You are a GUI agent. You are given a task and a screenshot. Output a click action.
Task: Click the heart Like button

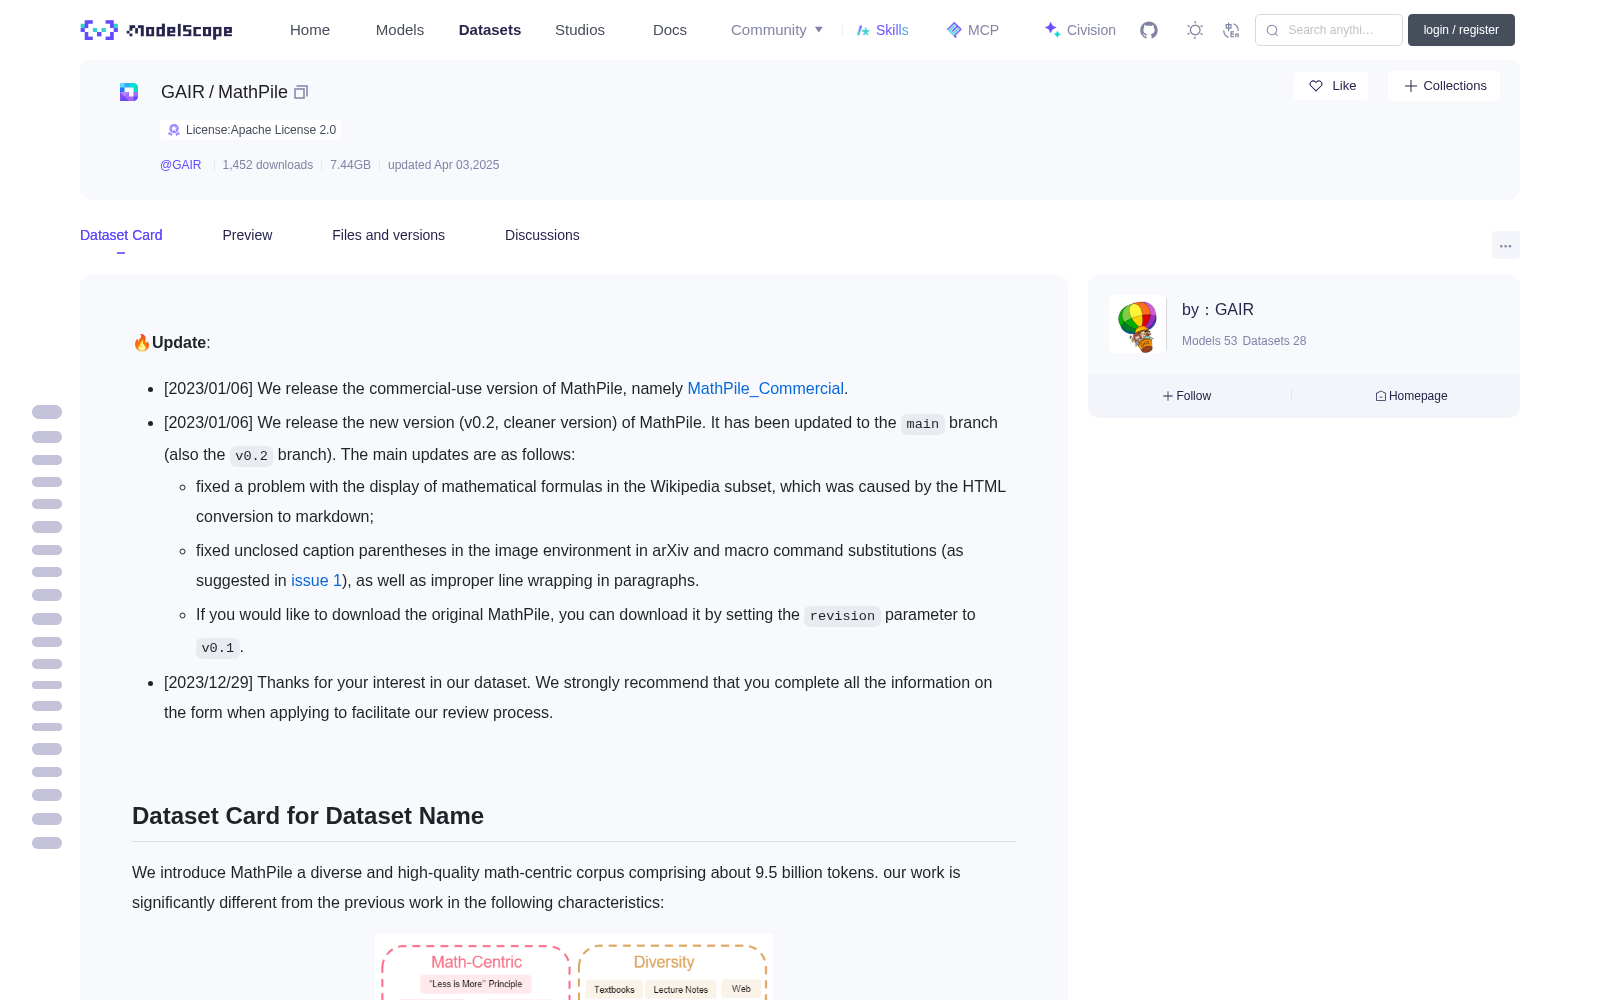click(1331, 86)
